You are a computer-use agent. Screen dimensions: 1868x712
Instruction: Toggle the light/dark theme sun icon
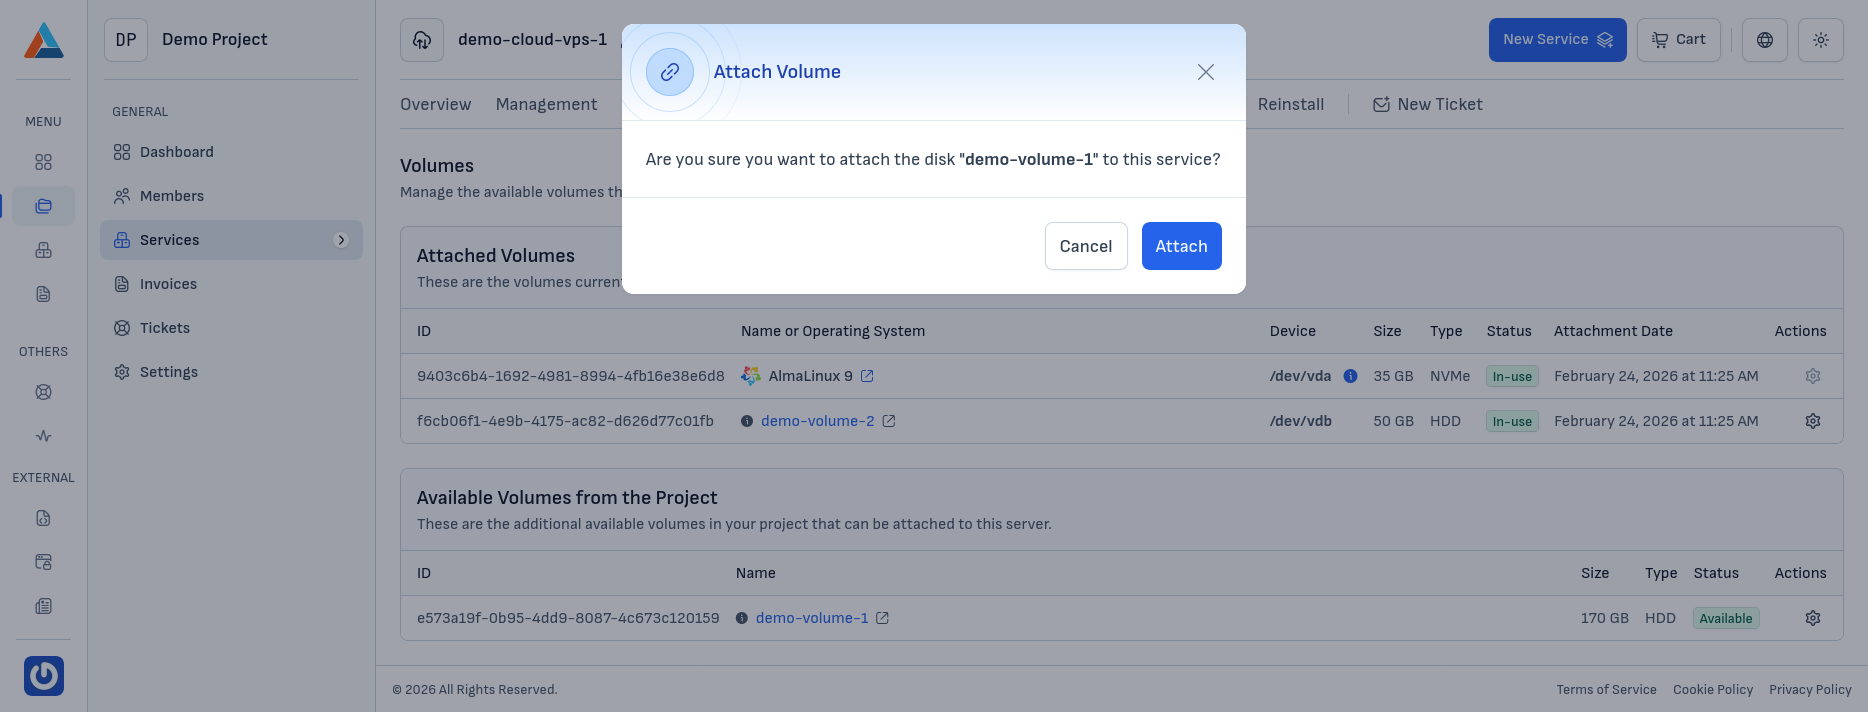(1820, 40)
